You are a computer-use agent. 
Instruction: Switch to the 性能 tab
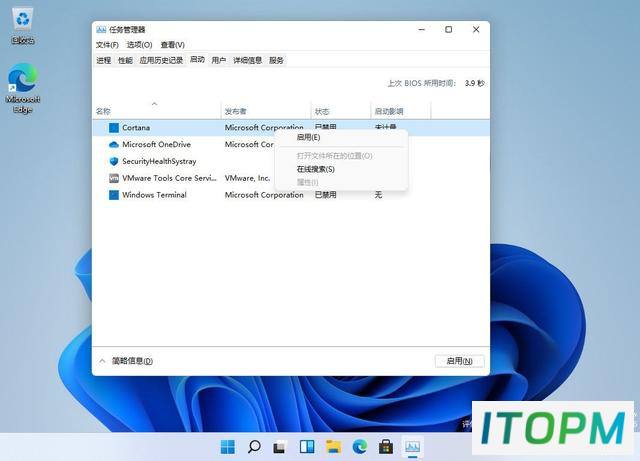pos(125,60)
